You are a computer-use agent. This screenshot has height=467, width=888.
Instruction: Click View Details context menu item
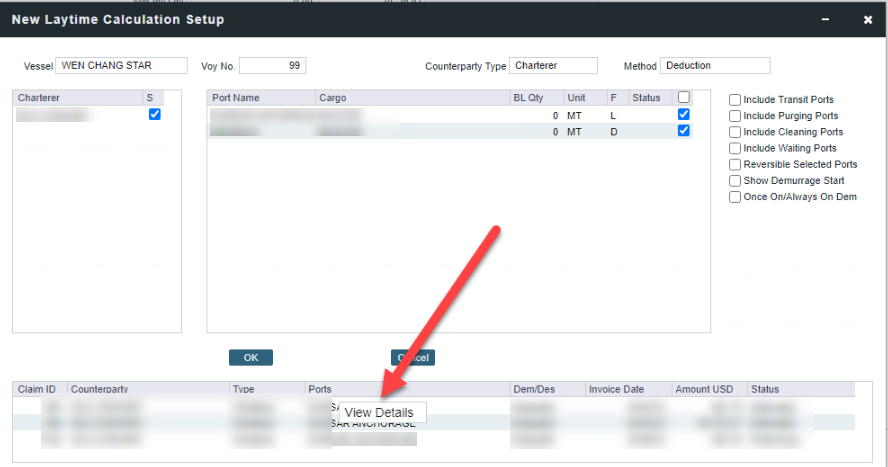click(379, 413)
